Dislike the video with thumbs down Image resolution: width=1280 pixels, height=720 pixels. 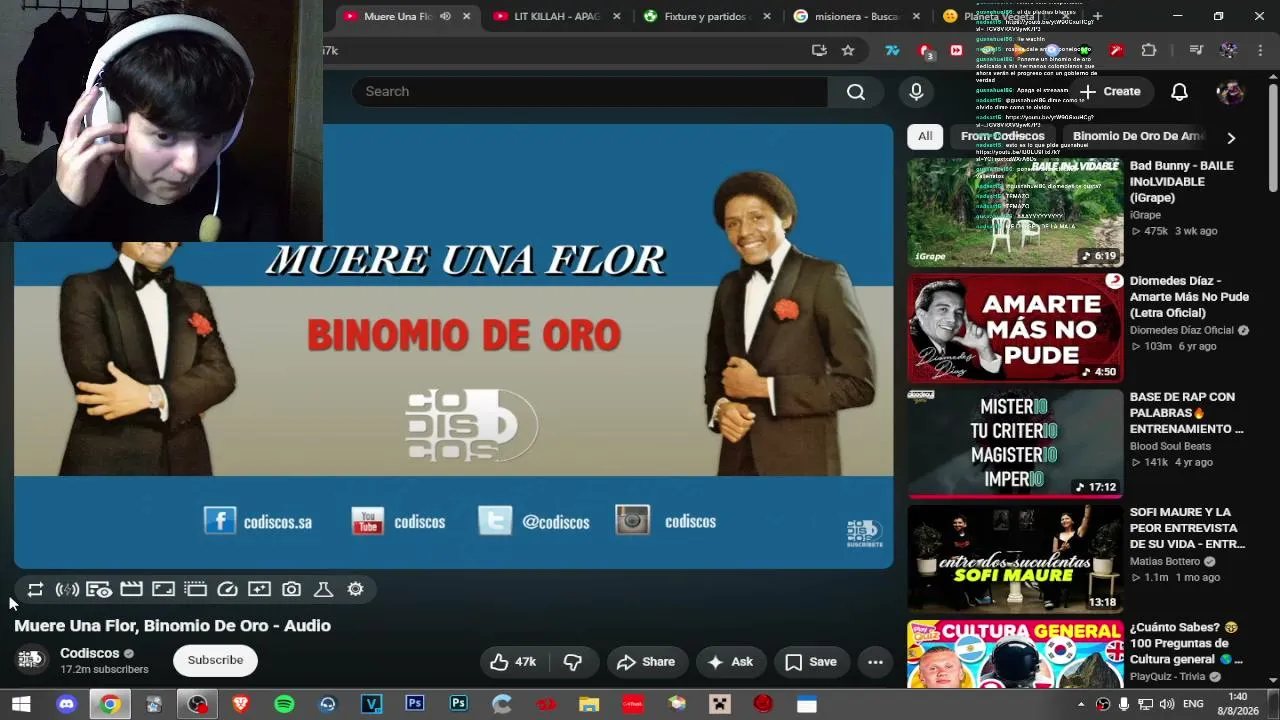[573, 662]
